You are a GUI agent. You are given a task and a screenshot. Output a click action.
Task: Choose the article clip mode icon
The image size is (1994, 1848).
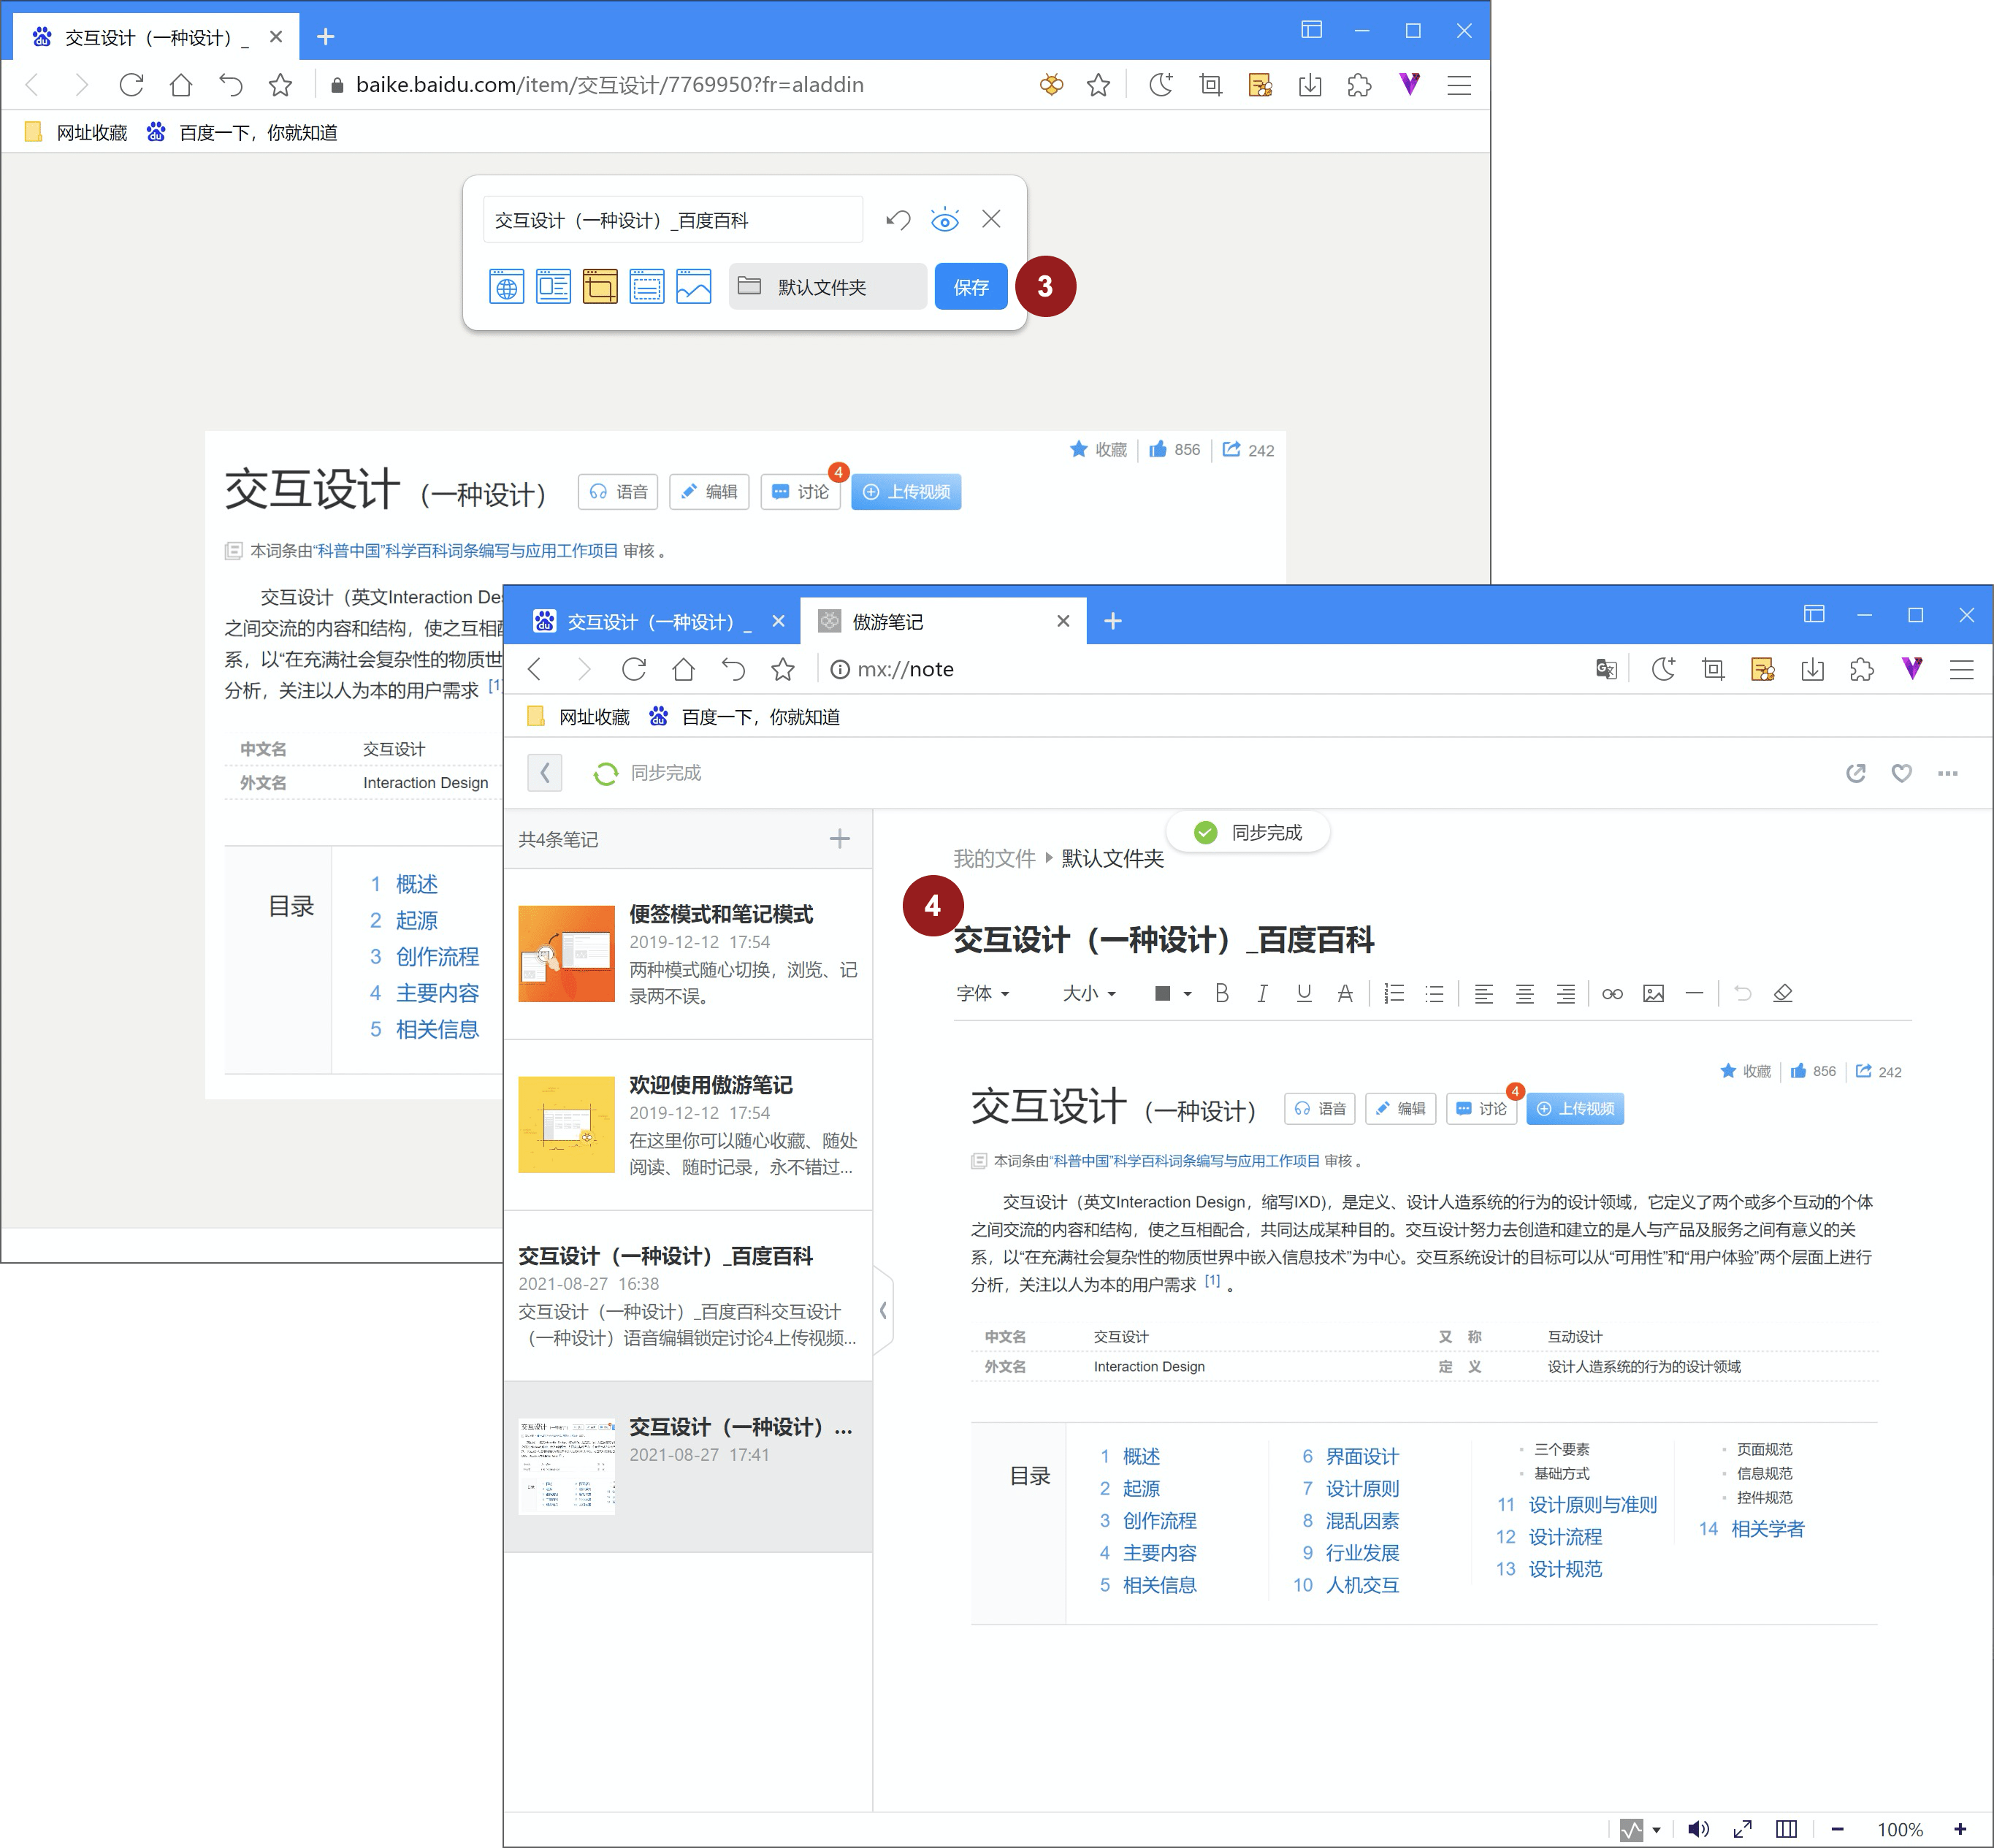click(x=553, y=287)
